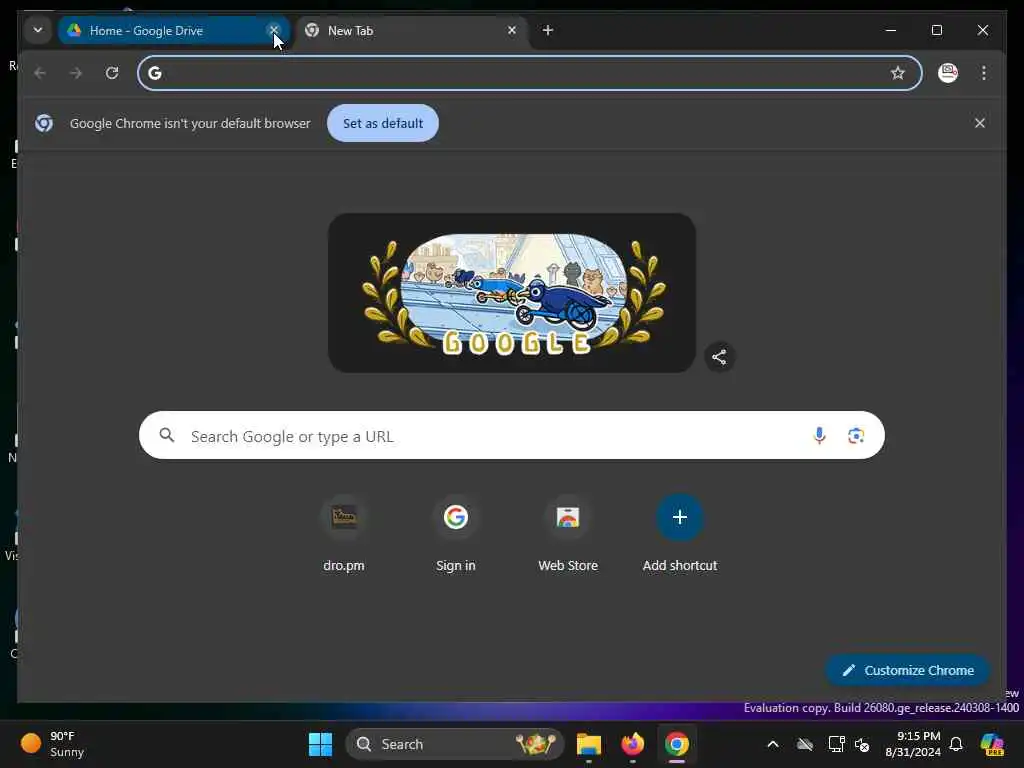Open the Chrome profile avatar
The width and height of the screenshot is (1024, 768).
coord(948,73)
